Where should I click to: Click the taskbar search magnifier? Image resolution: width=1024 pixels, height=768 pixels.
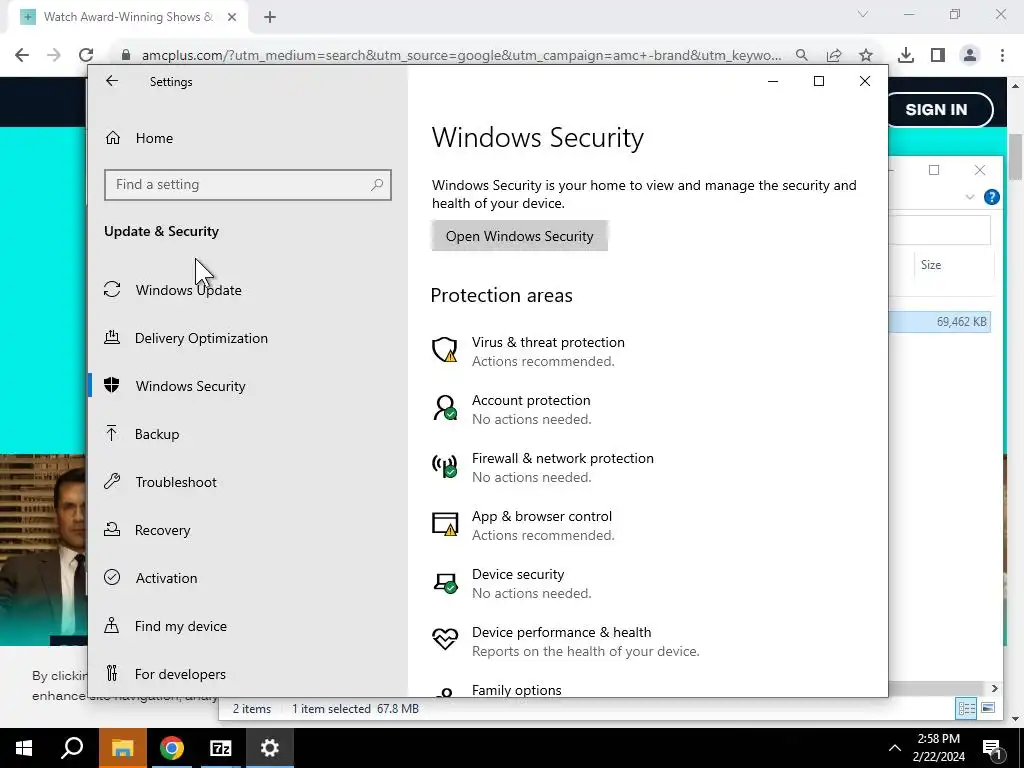72,748
